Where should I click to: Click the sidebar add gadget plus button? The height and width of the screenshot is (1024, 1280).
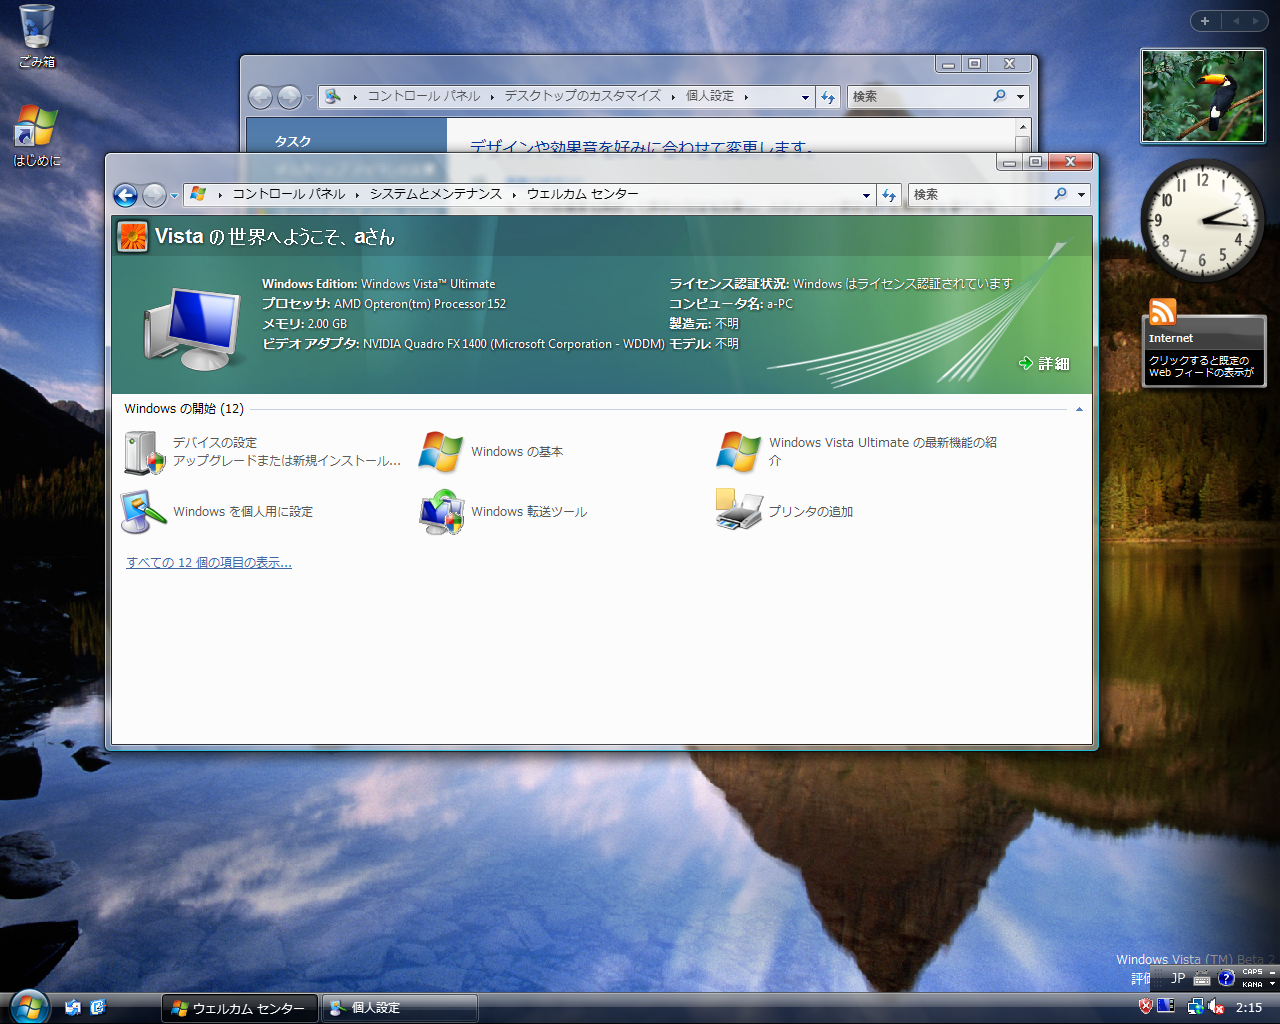tap(1205, 21)
